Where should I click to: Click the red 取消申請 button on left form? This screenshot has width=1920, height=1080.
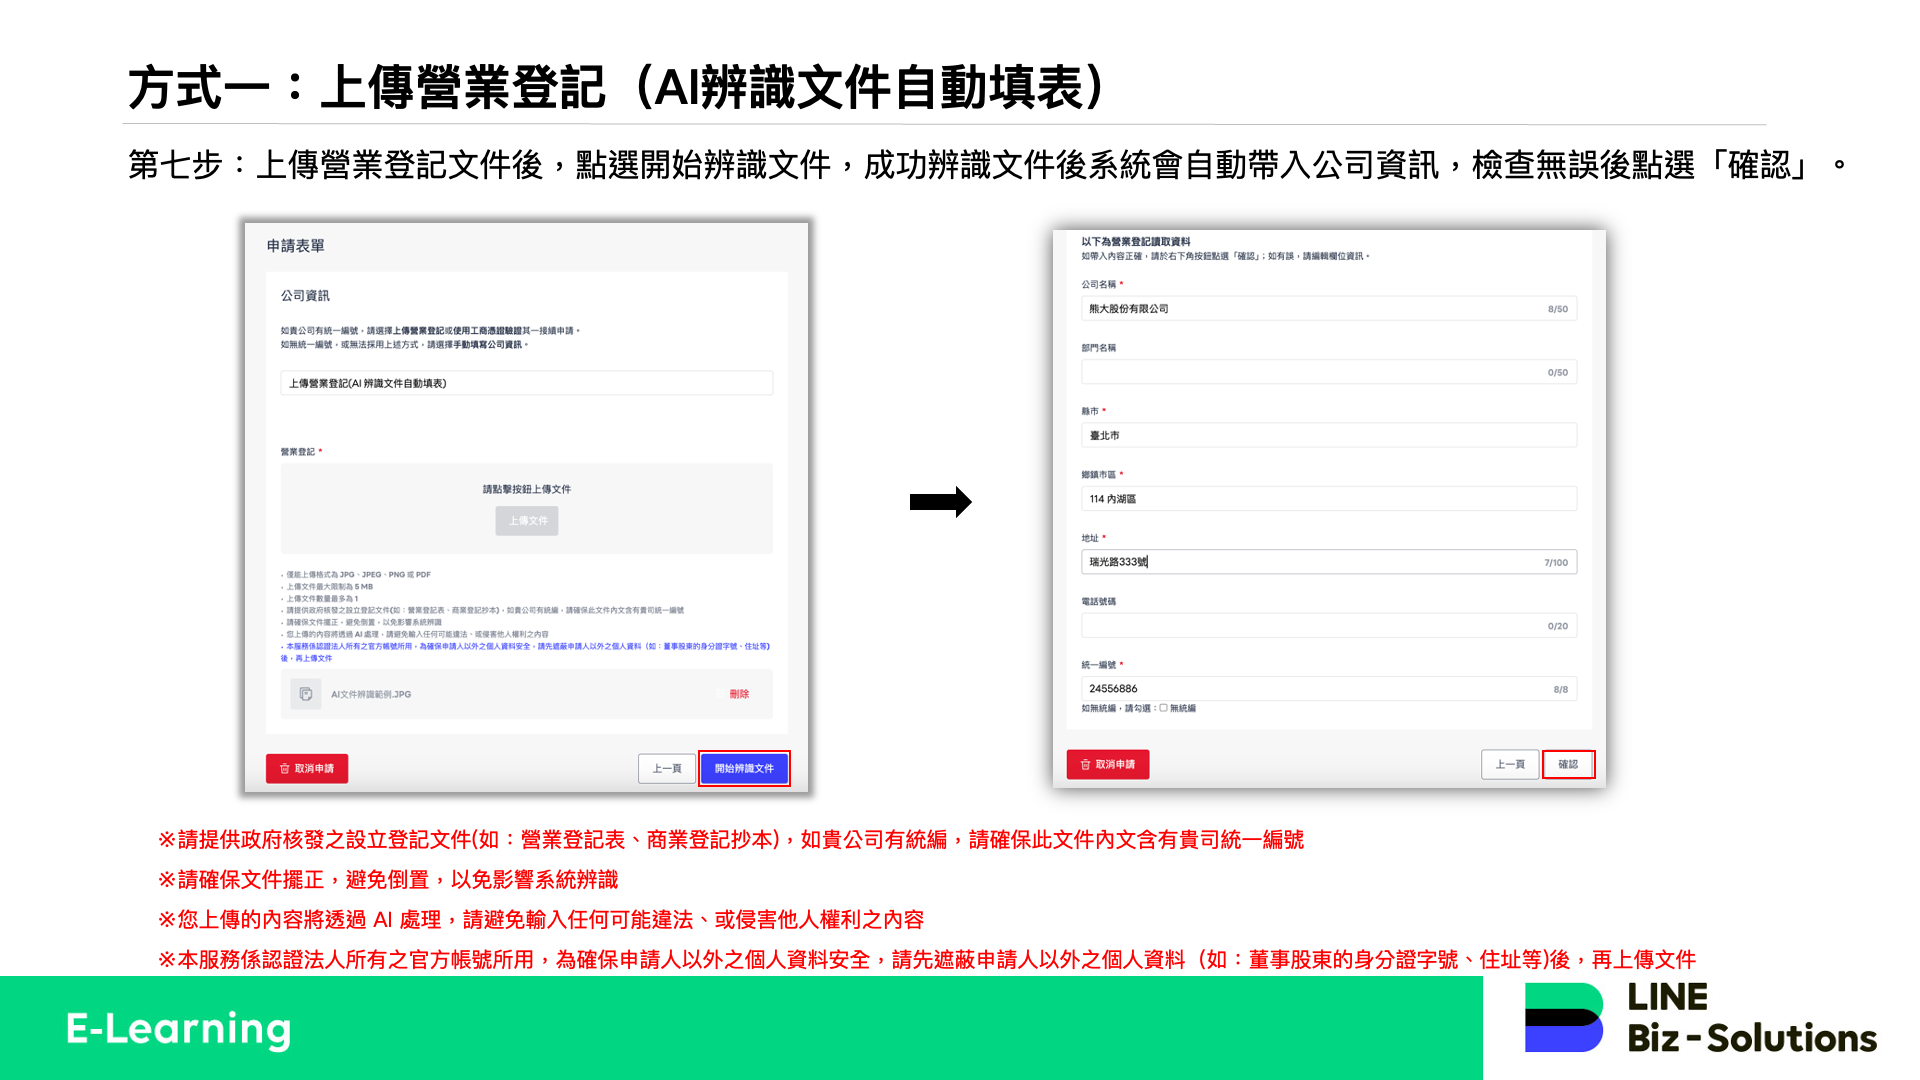click(307, 768)
